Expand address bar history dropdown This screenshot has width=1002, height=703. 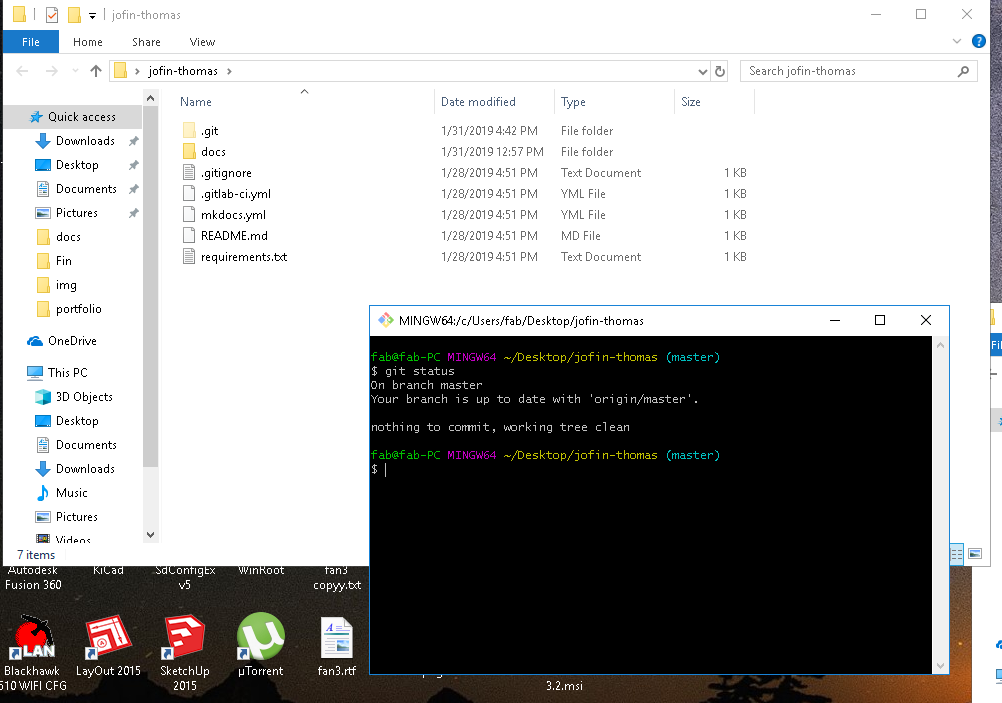[x=702, y=72]
